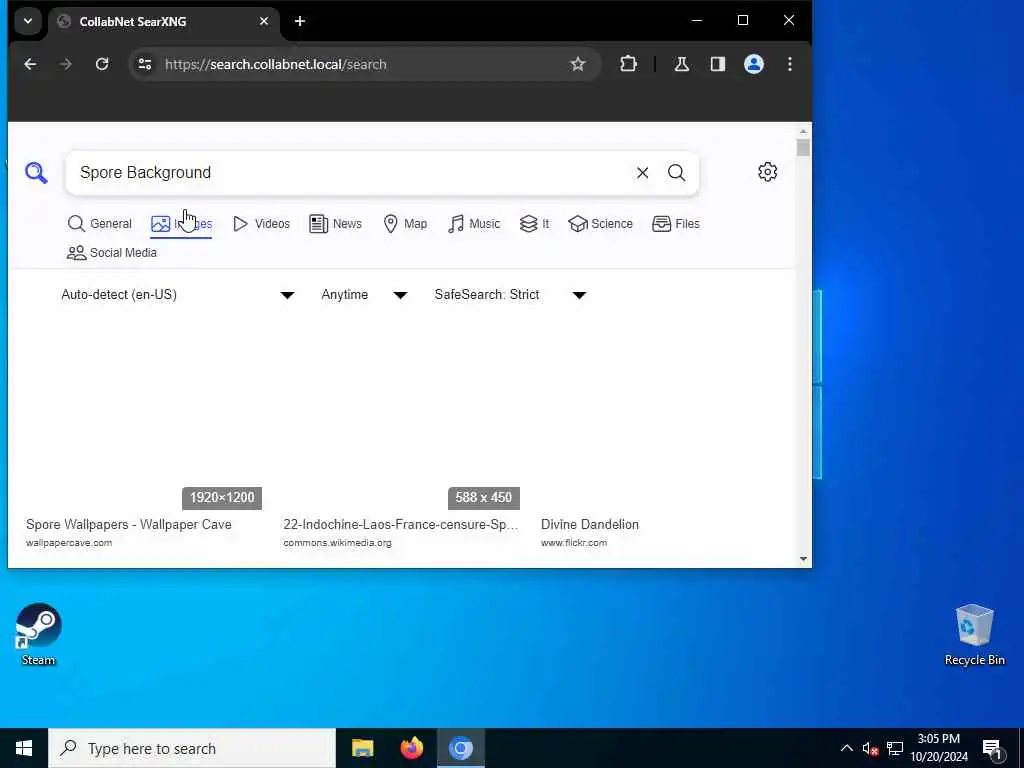Open File Explorer from the taskbar
This screenshot has width=1024, height=768.
point(362,748)
